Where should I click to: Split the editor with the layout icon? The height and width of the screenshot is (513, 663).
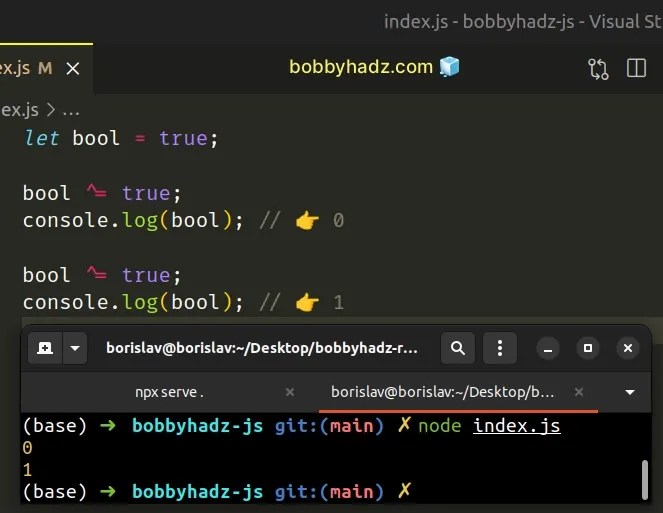636,68
